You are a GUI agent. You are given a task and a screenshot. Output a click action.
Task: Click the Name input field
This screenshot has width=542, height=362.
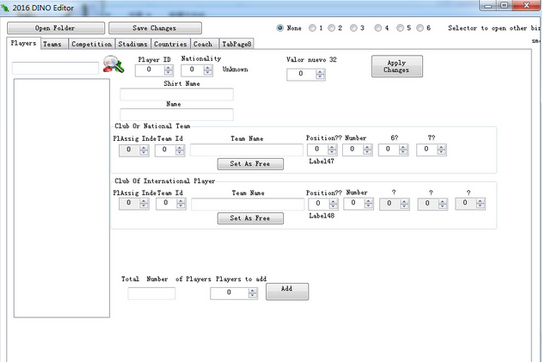pyautogui.click(x=177, y=114)
